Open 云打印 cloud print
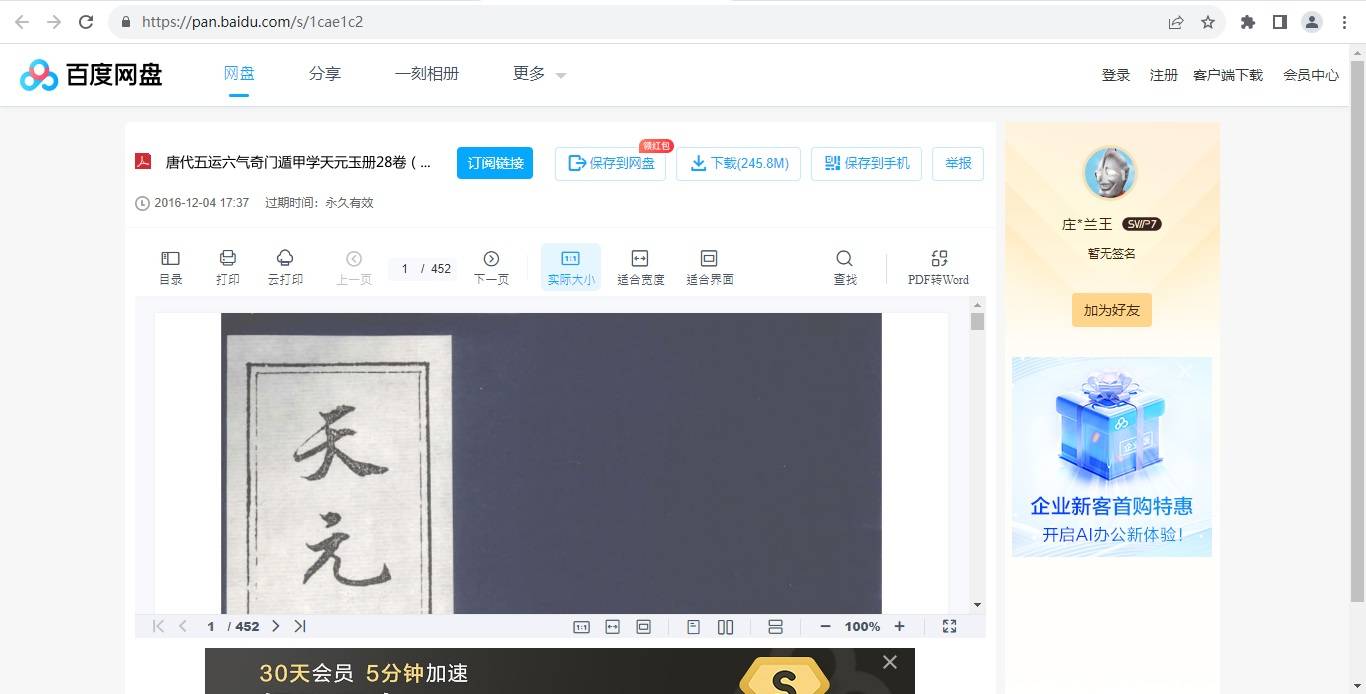This screenshot has width=1366, height=694. [x=285, y=267]
